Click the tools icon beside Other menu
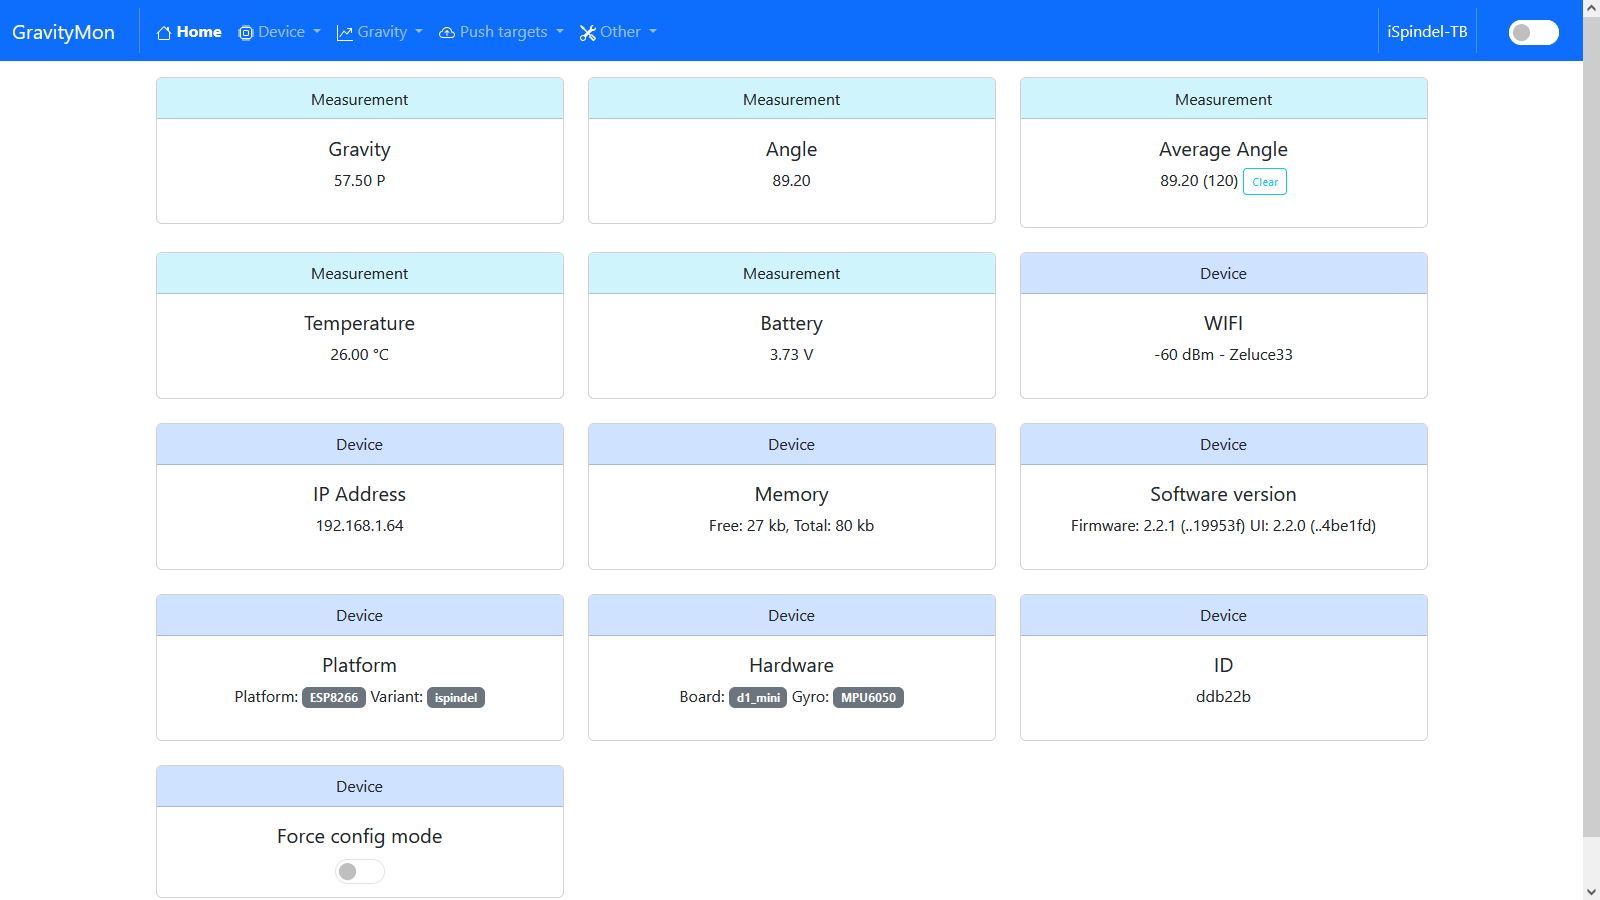Viewport: 1600px width, 900px height. coord(588,33)
